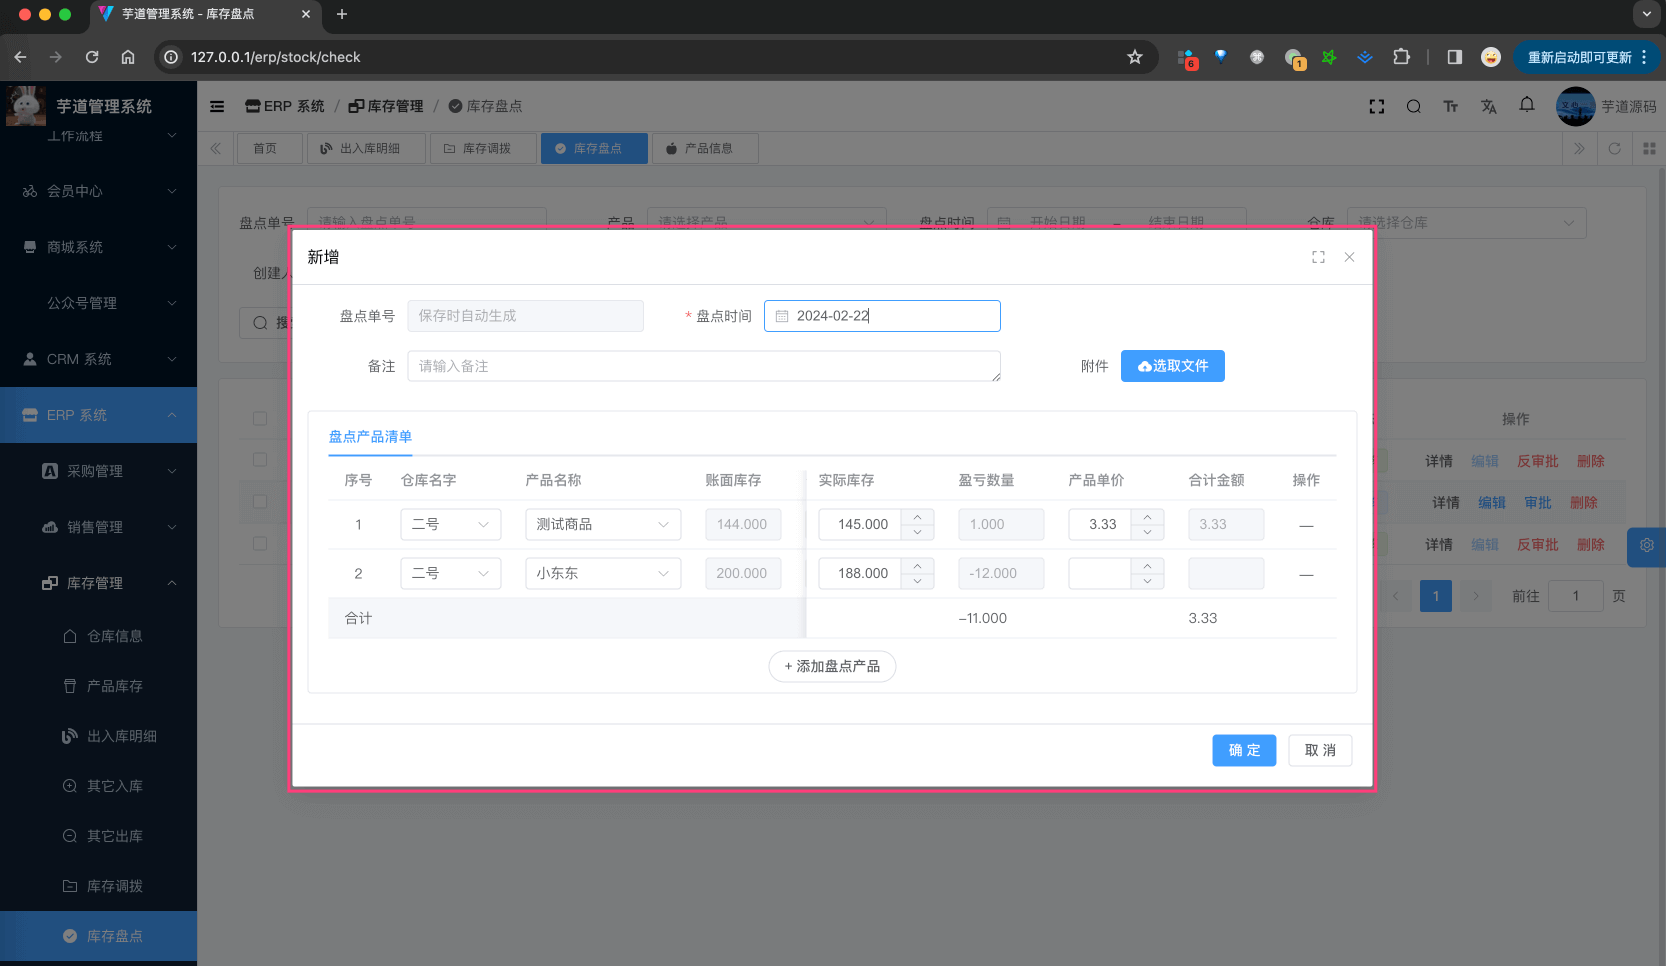Screen dimensions: 1666x966
Task: Open the global search magnifier icon
Action: (x=1413, y=106)
